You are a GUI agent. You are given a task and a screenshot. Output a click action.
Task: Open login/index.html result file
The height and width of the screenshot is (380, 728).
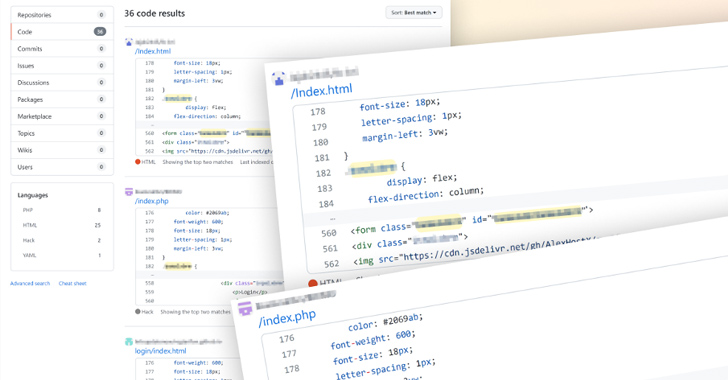pyautogui.click(x=160, y=351)
